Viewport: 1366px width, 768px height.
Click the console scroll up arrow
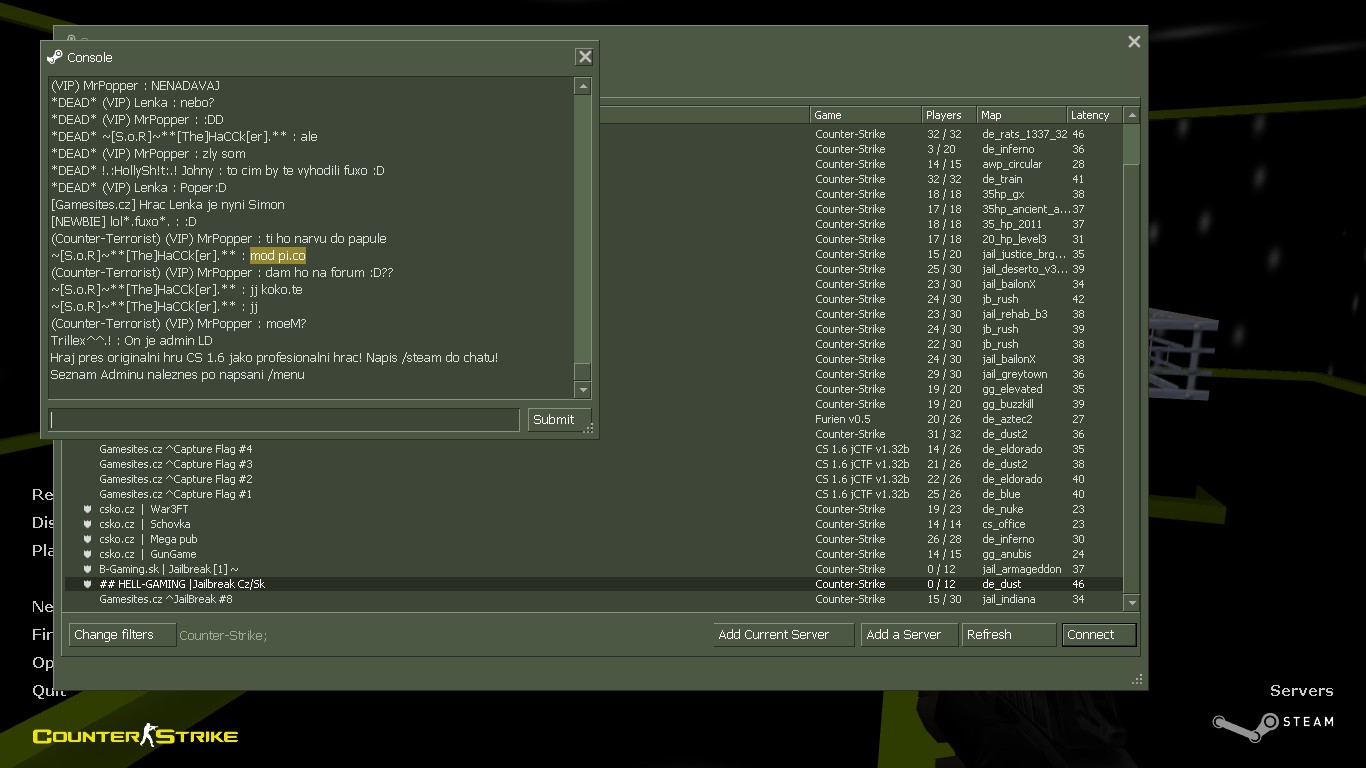tap(583, 86)
